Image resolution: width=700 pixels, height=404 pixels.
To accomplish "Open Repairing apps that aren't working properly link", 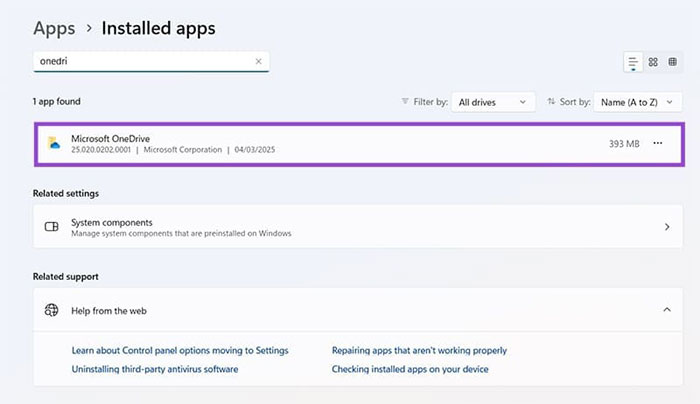I will pos(419,351).
